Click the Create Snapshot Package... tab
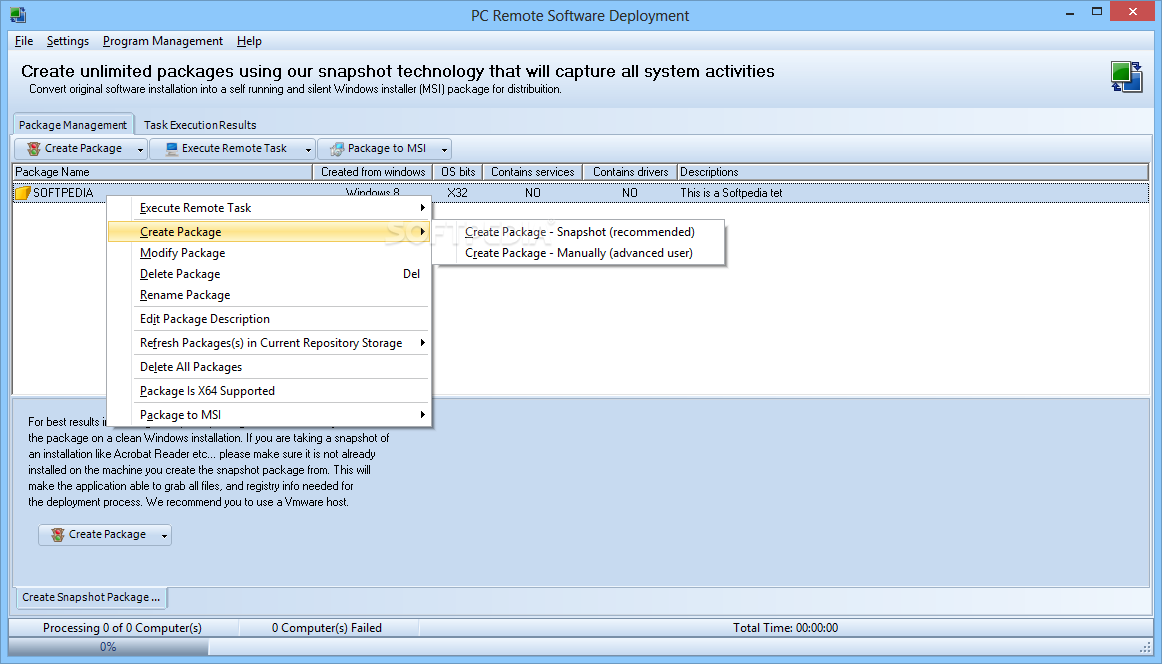The height and width of the screenshot is (664, 1162). 90,597
